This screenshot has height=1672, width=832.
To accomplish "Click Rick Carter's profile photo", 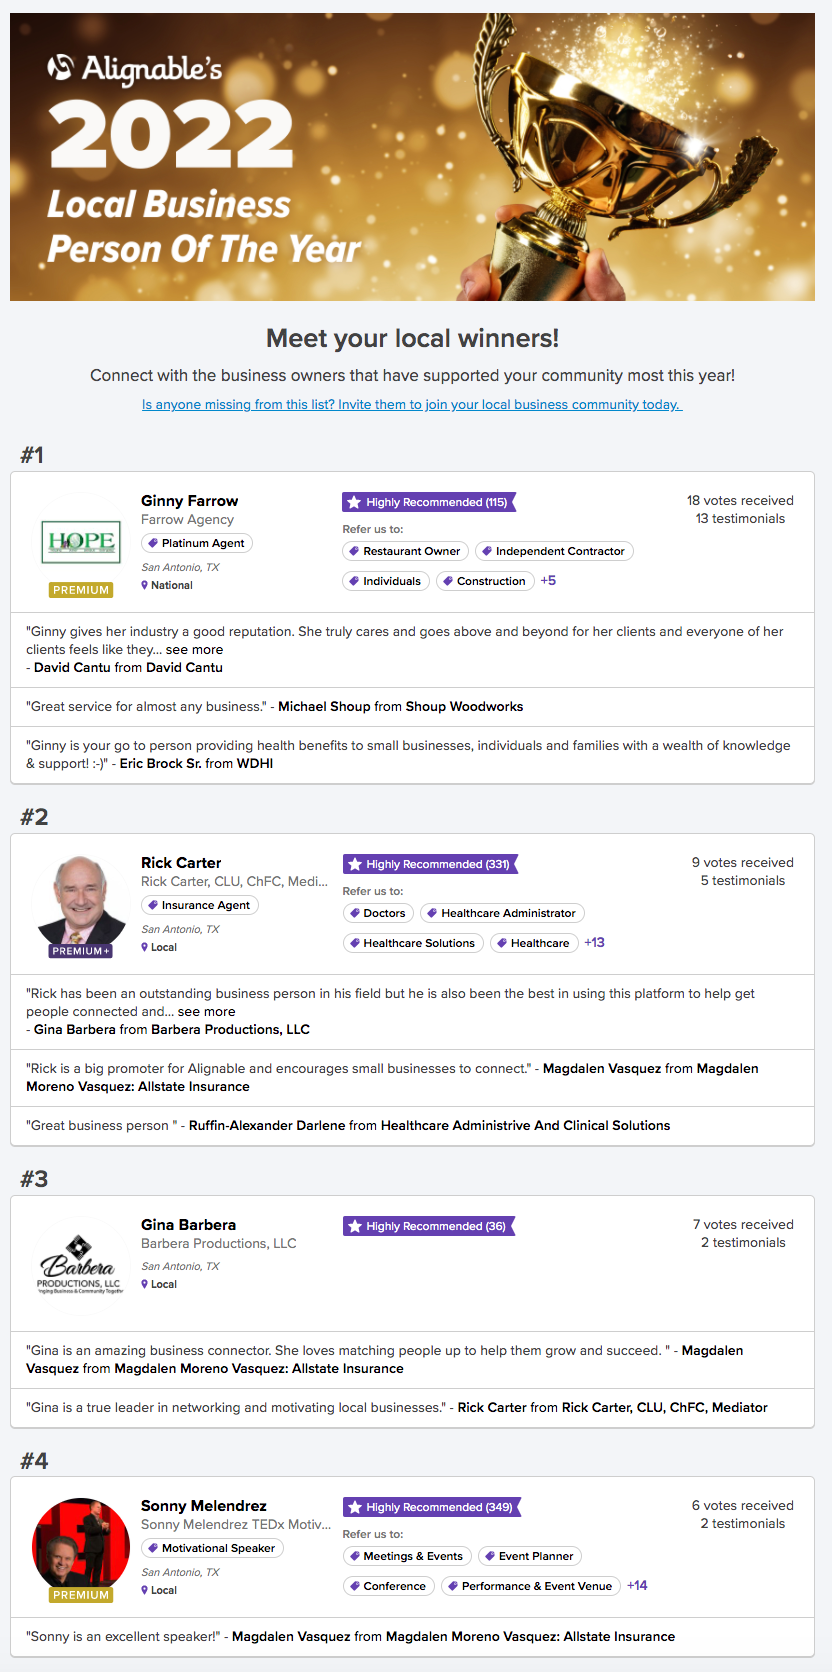I will (x=81, y=899).
